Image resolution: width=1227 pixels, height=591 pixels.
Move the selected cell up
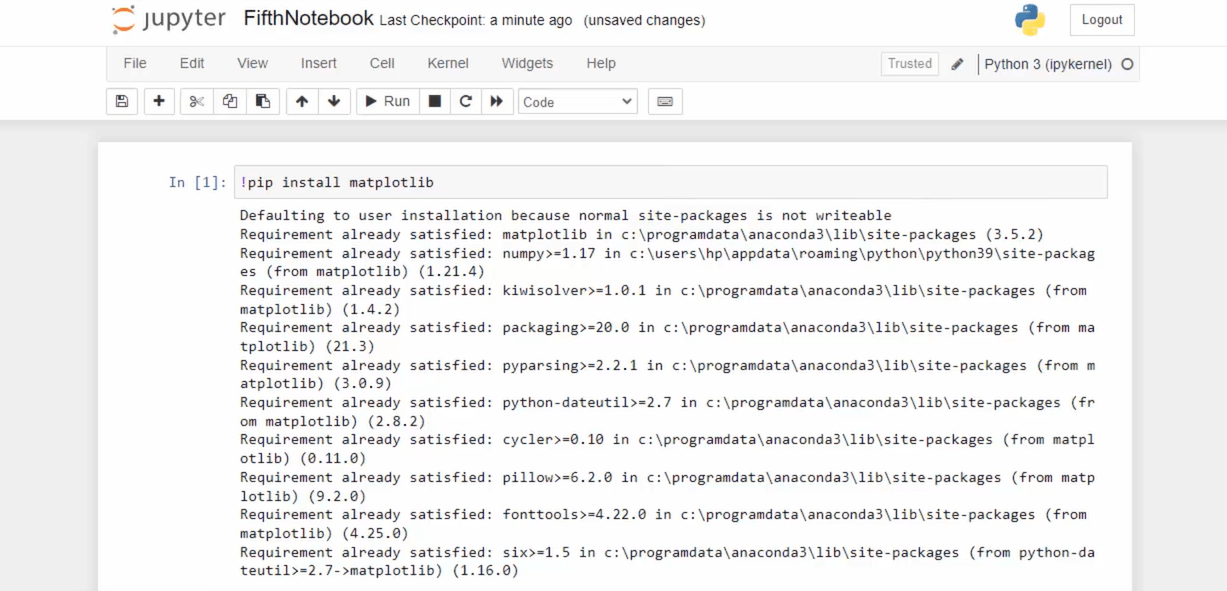pyautogui.click(x=301, y=101)
